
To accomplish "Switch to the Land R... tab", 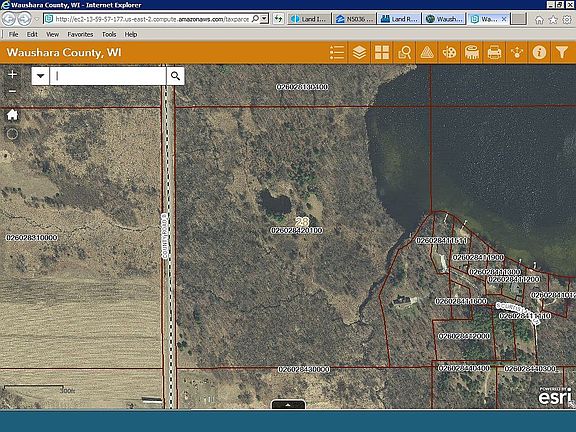I will pyautogui.click(x=400, y=19).
